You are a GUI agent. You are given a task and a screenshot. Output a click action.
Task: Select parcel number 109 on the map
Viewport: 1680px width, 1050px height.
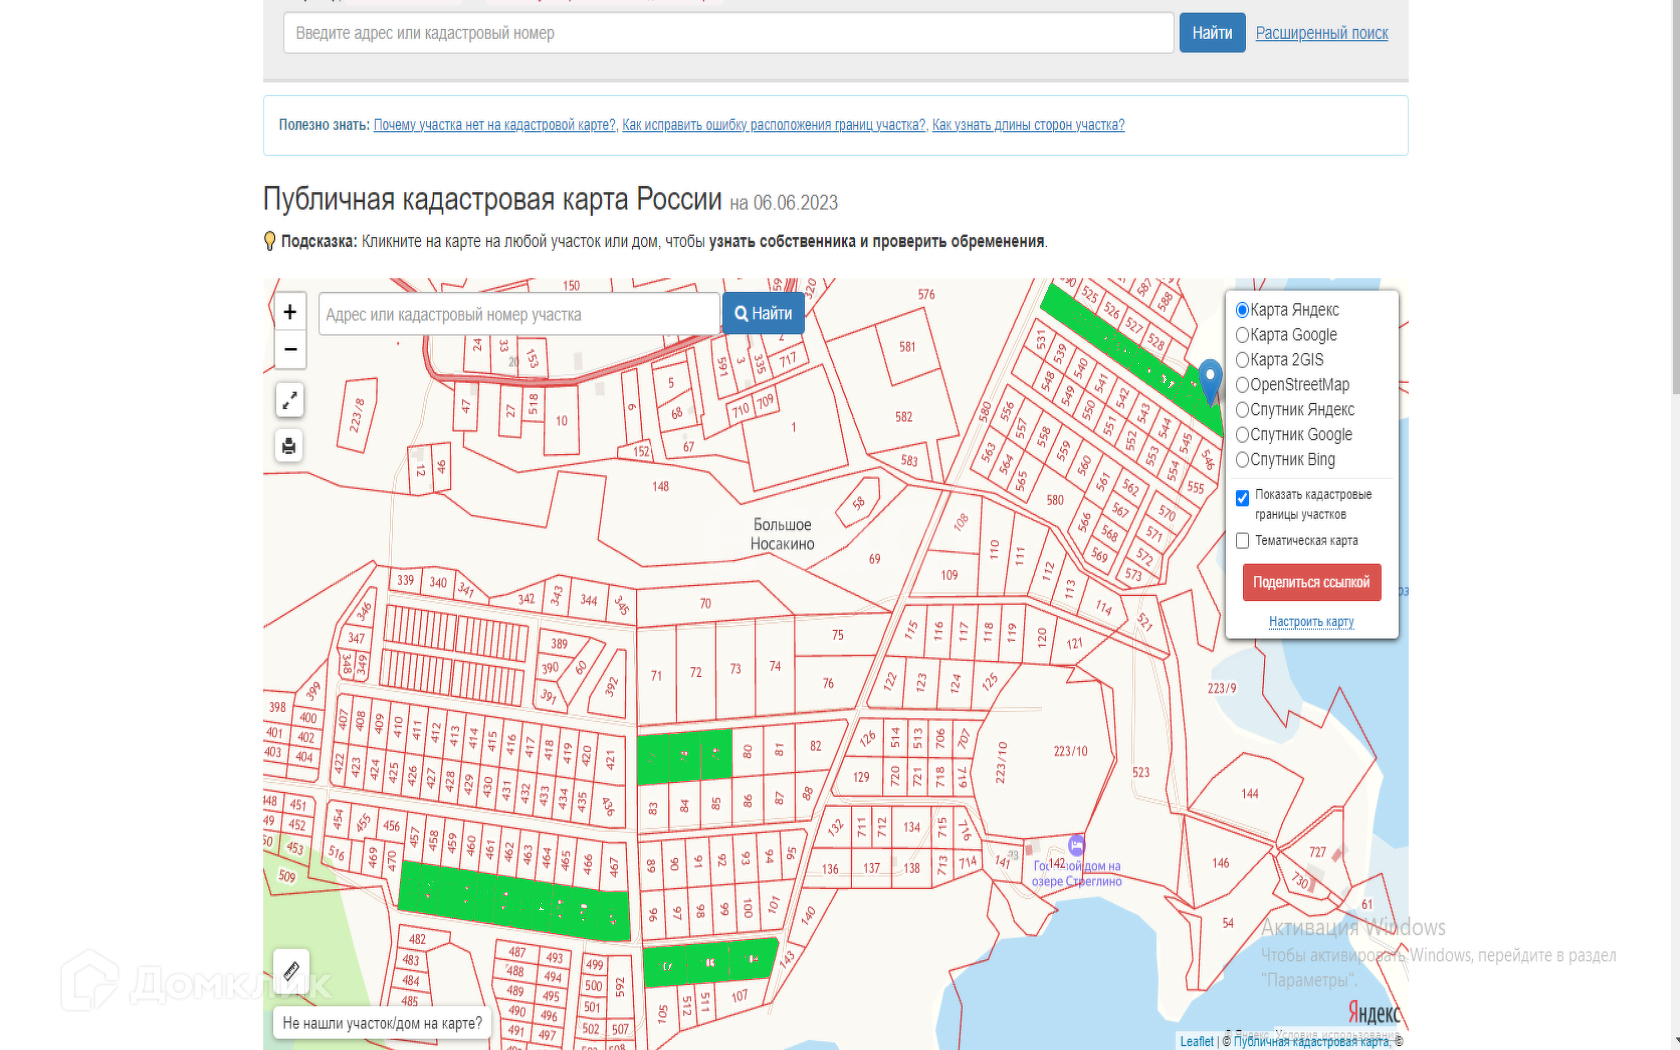click(x=949, y=575)
